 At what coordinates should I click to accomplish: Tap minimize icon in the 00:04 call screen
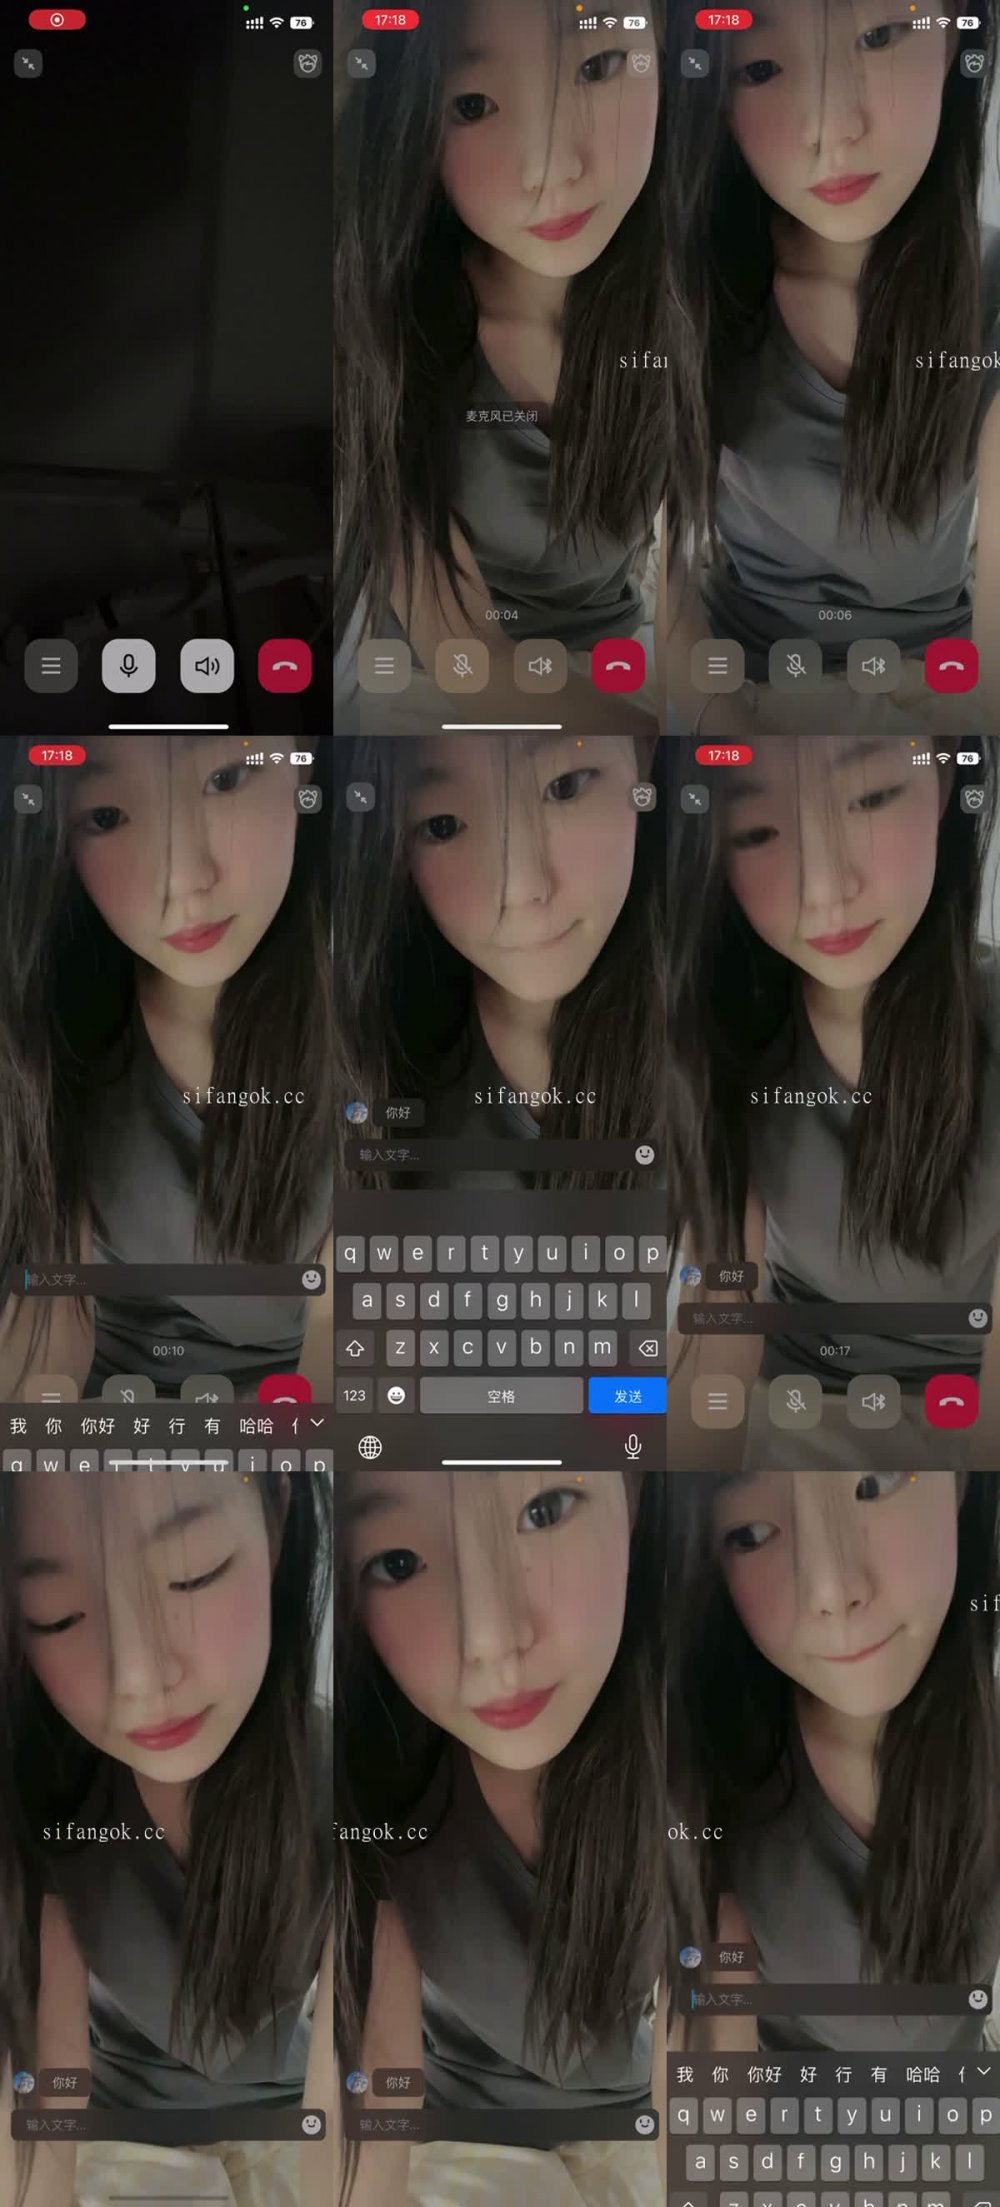pos(361,63)
